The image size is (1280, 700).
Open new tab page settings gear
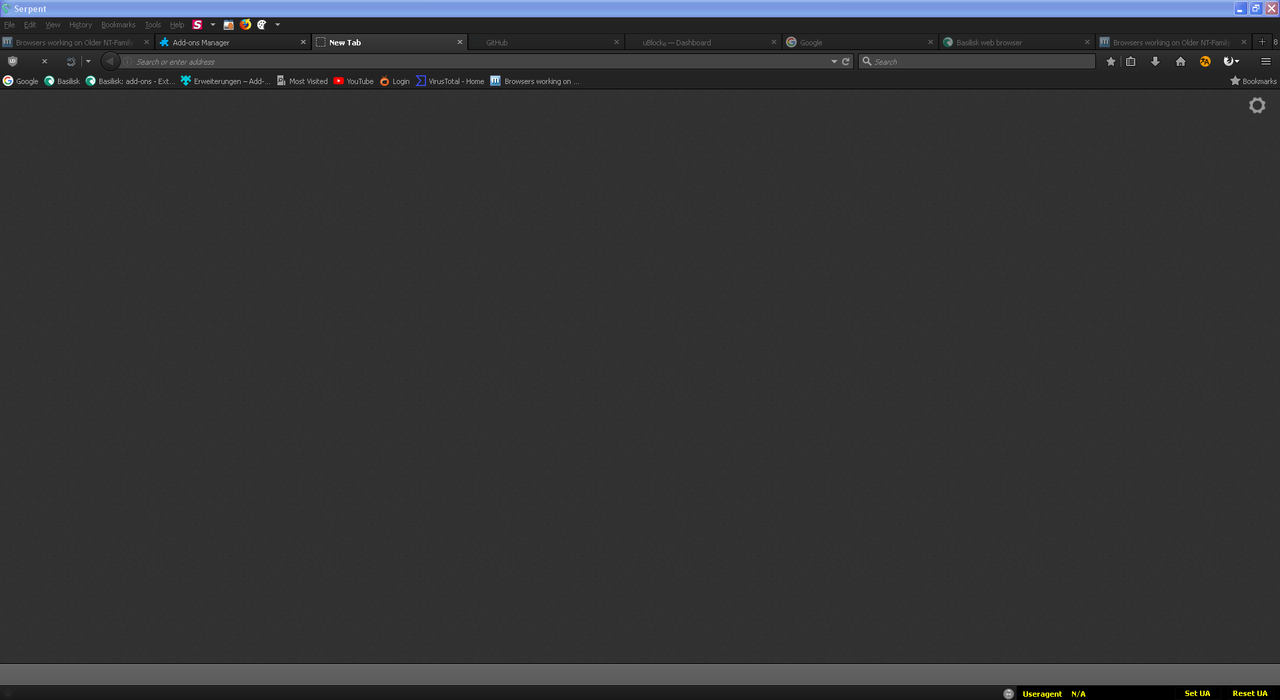(1257, 105)
